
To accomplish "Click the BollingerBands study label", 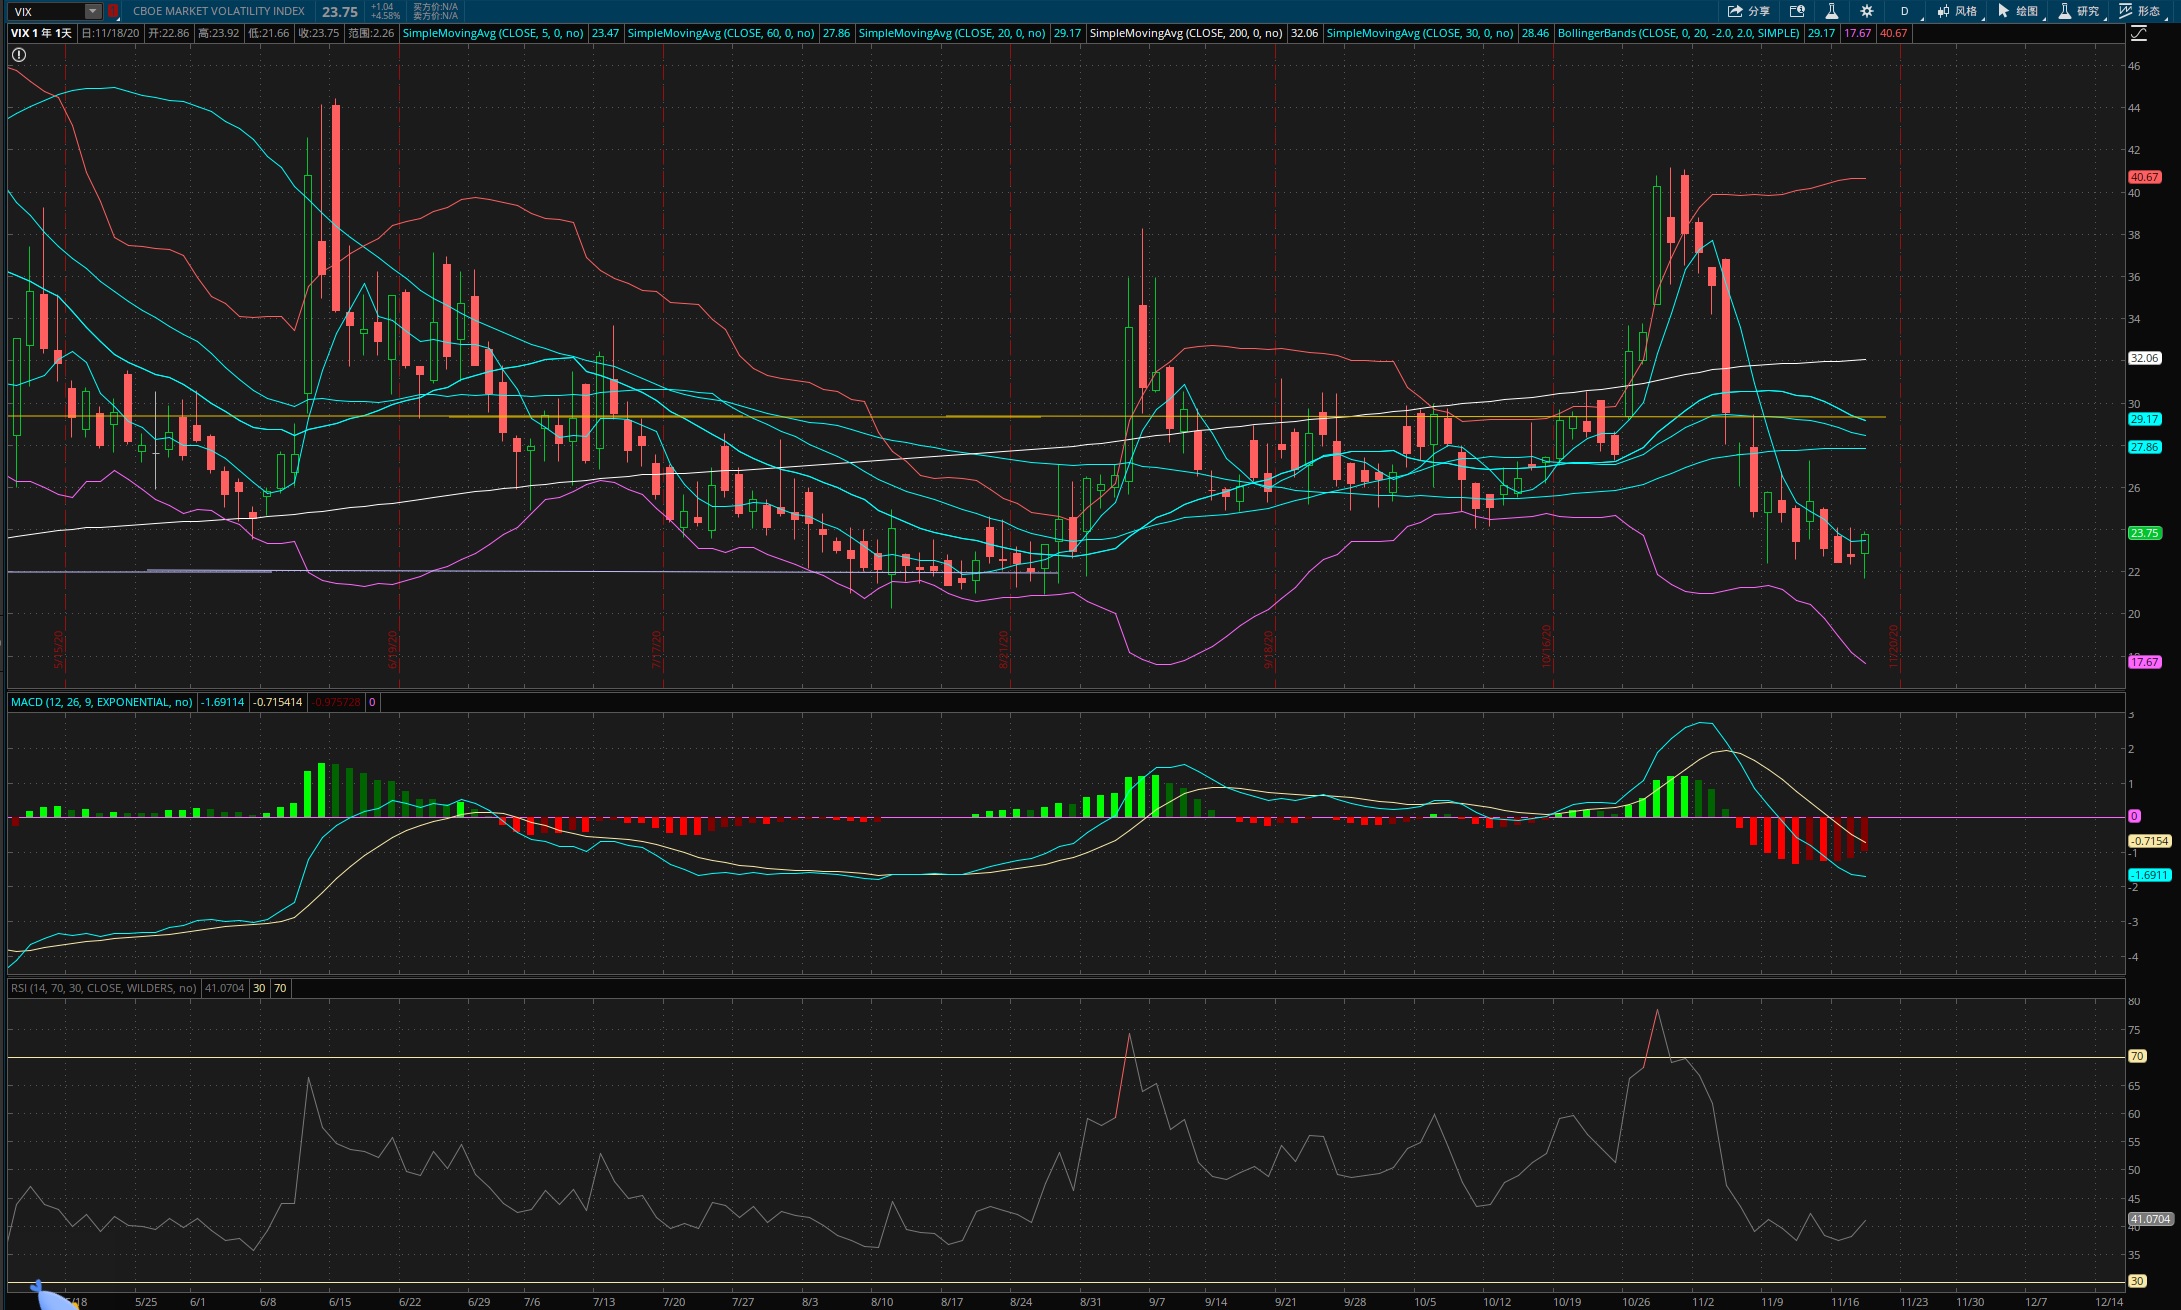I will coord(1679,33).
